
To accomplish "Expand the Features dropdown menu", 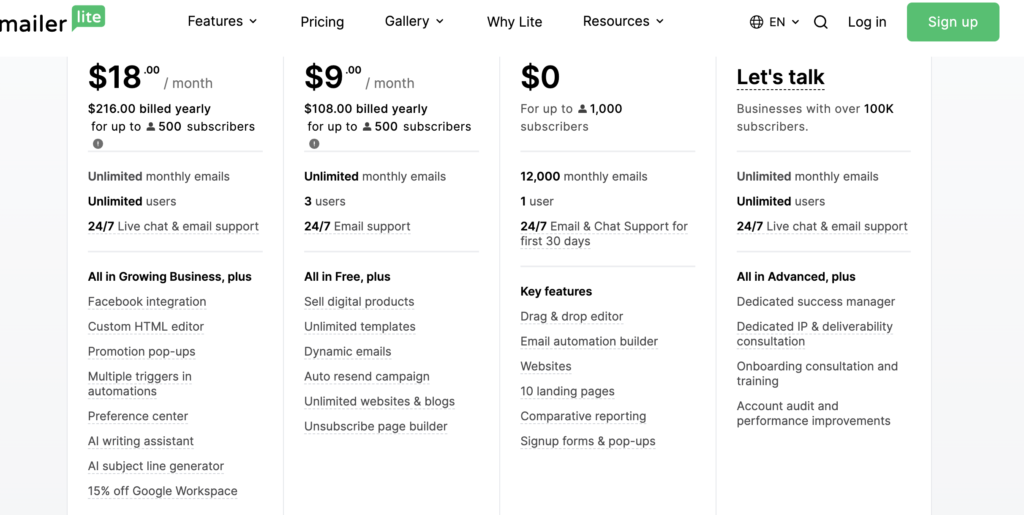I will (222, 21).
